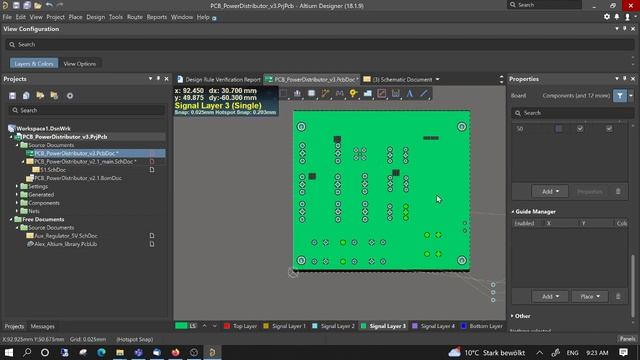Click the align objects chart icon
The height and width of the screenshot is (360, 640).
tap(297, 93)
